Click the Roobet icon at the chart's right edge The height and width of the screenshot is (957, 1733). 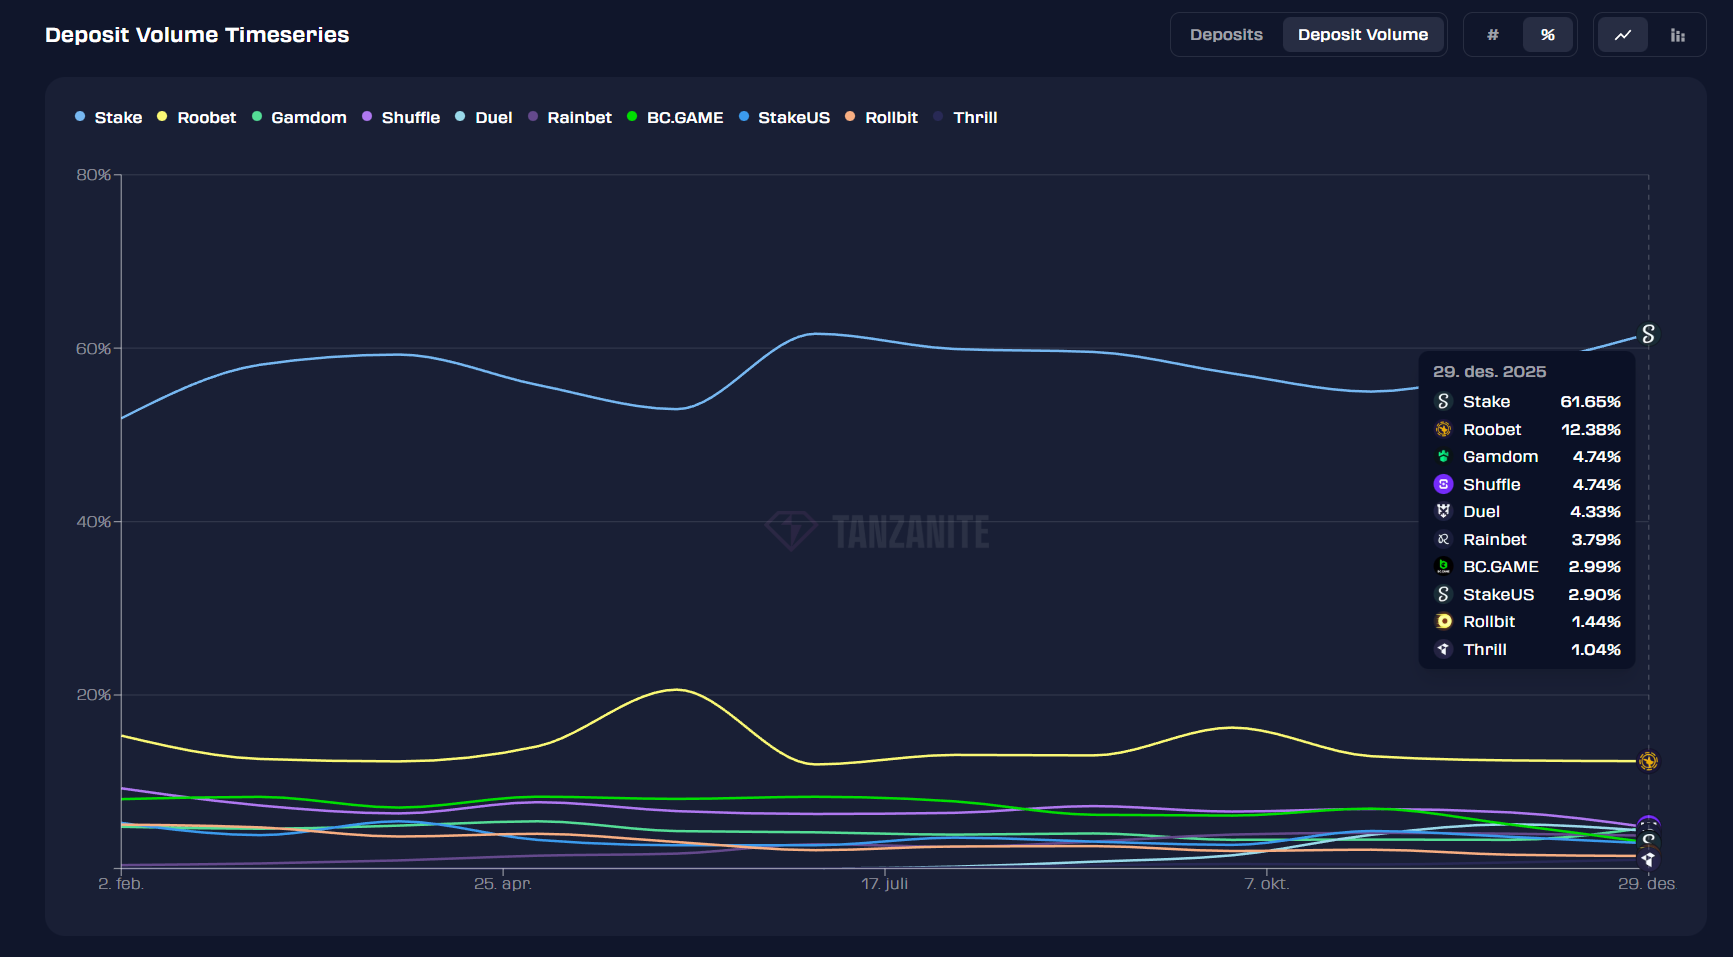1648,761
